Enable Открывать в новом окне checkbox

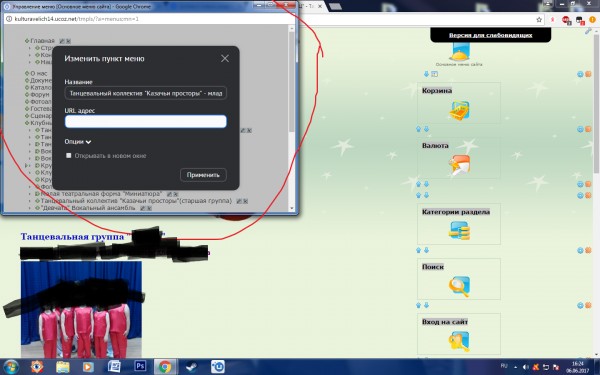point(68,155)
